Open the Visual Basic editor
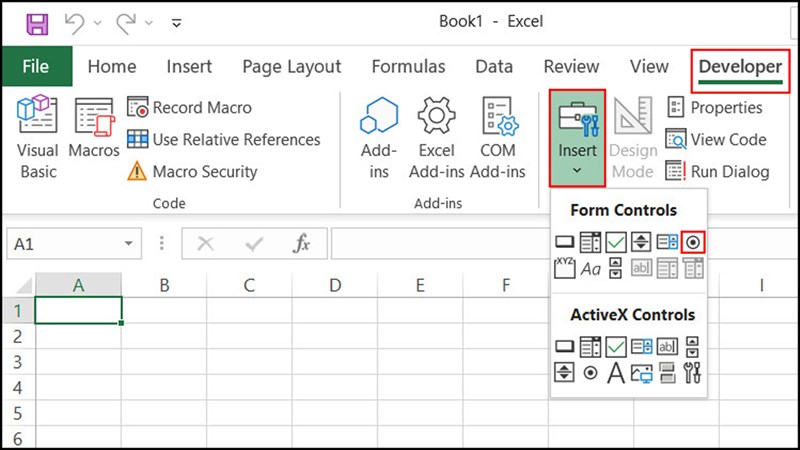This screenshot has width=800, height=450. tap(37, 137)
